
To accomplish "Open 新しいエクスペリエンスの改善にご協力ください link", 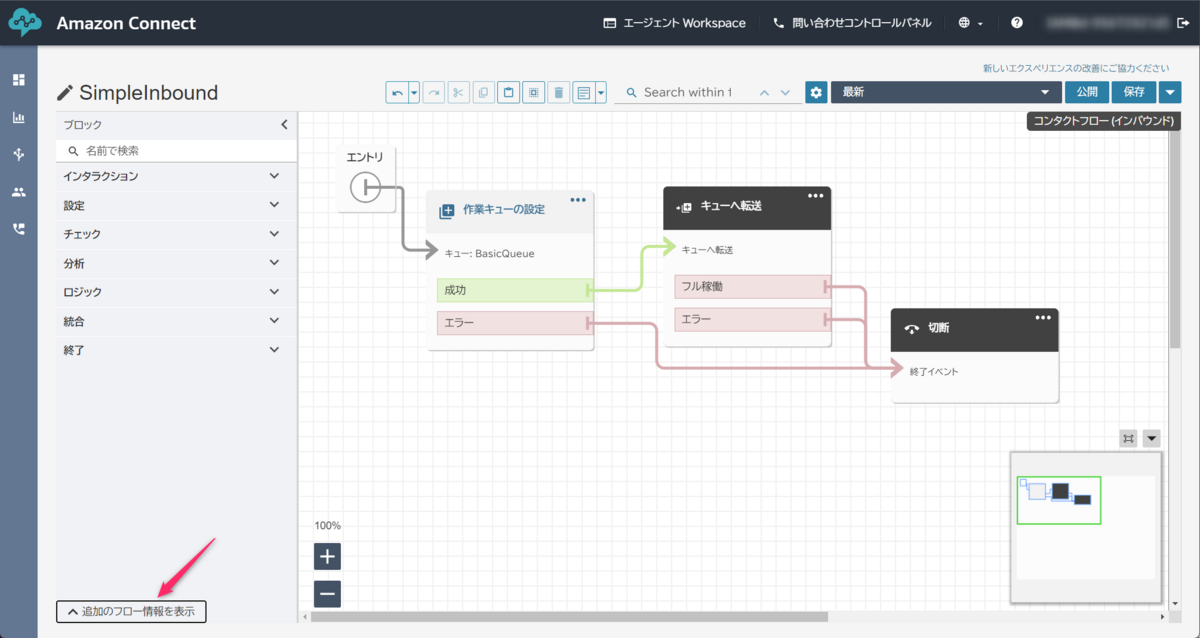I will 1076,68.
